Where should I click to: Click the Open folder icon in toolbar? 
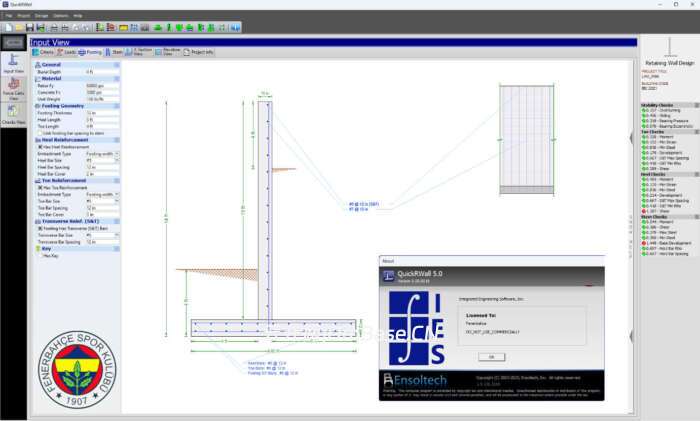19,28
